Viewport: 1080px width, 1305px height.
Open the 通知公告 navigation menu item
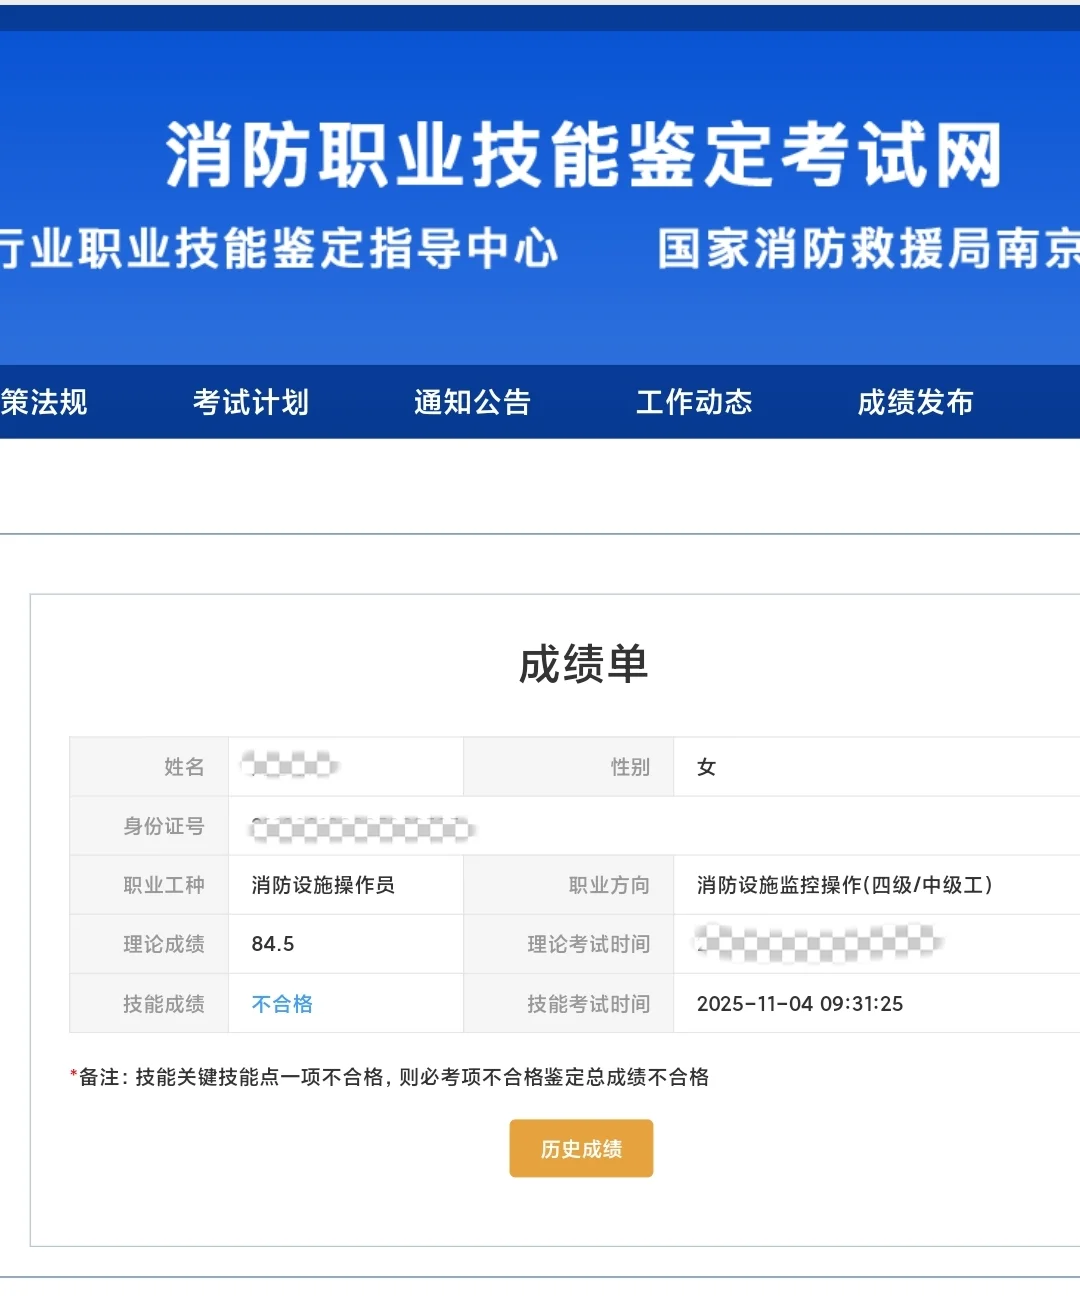tap(474, 402)
